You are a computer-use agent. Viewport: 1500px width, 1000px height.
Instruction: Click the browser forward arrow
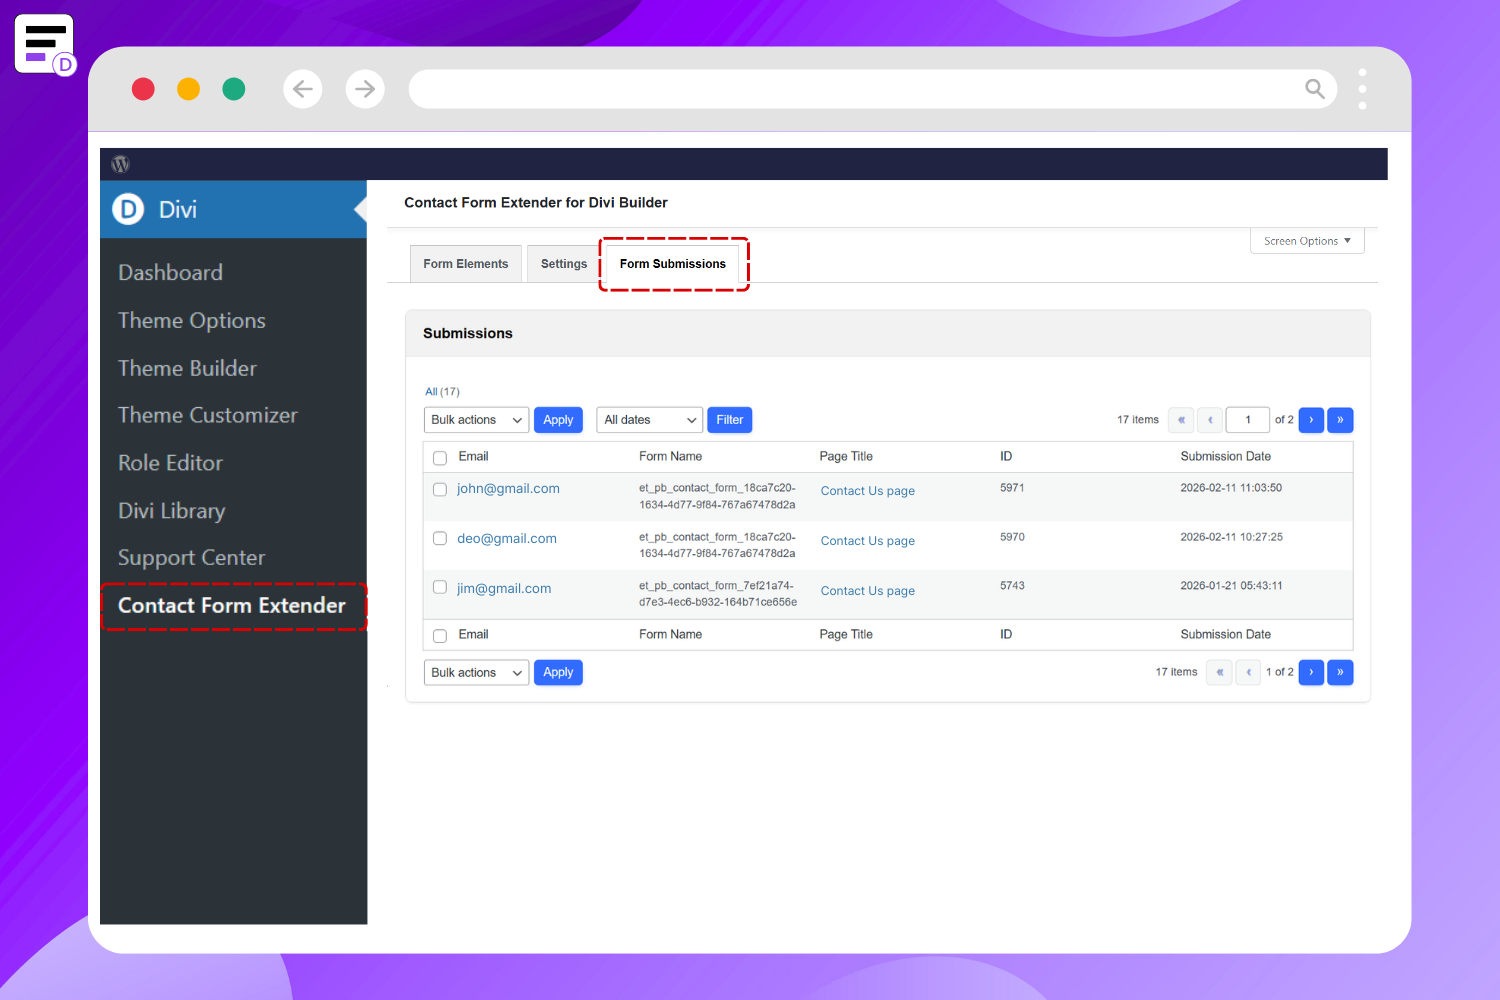coord(365,89)
